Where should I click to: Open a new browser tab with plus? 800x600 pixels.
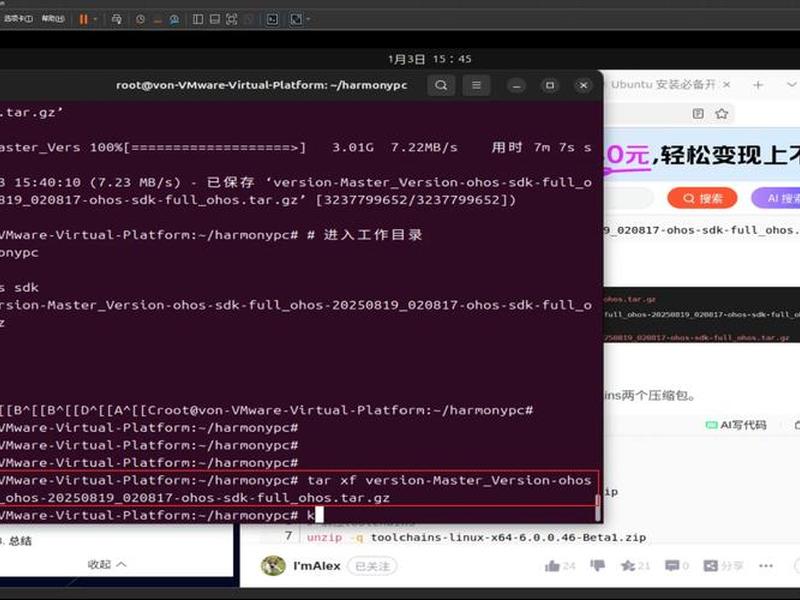[x=758, y=85]
